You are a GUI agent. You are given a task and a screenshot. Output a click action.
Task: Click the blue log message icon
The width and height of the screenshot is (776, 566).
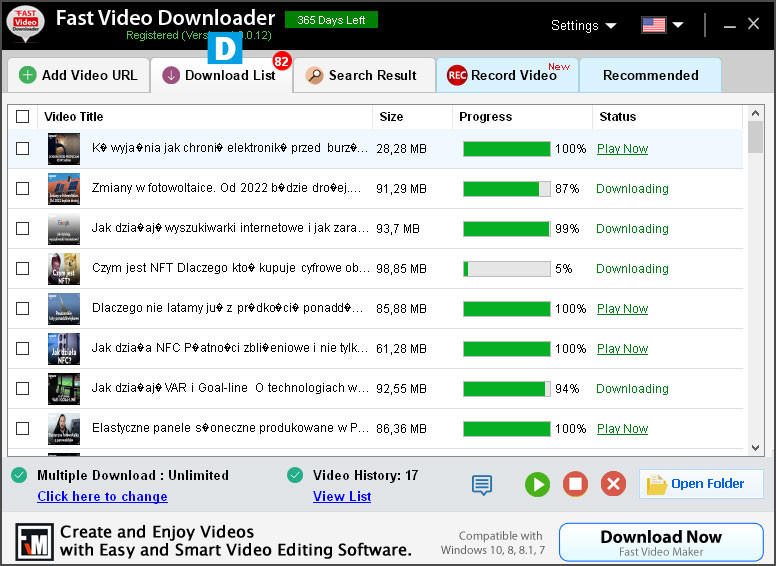click(482, 485)
